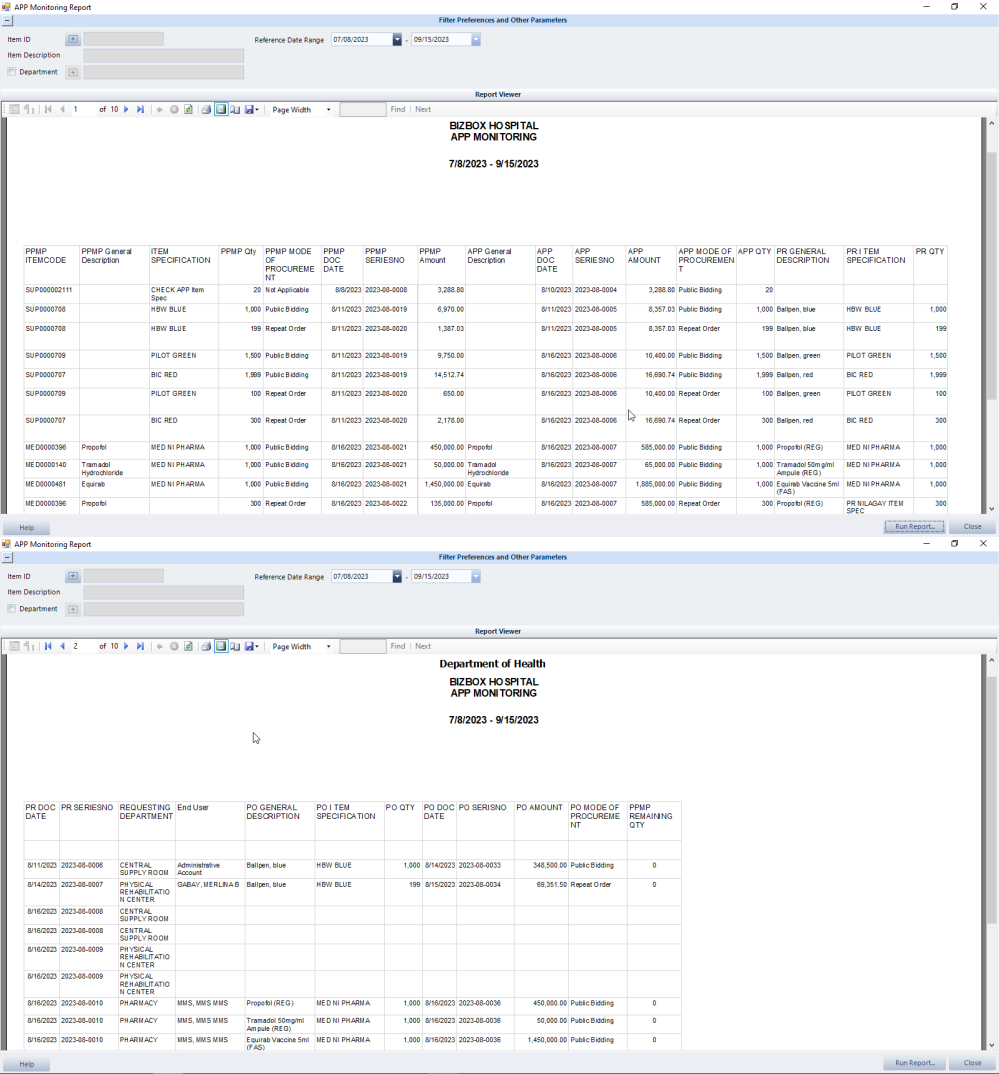Refresh the report in page 2 viewer
999x1074 pixels.
188,647
